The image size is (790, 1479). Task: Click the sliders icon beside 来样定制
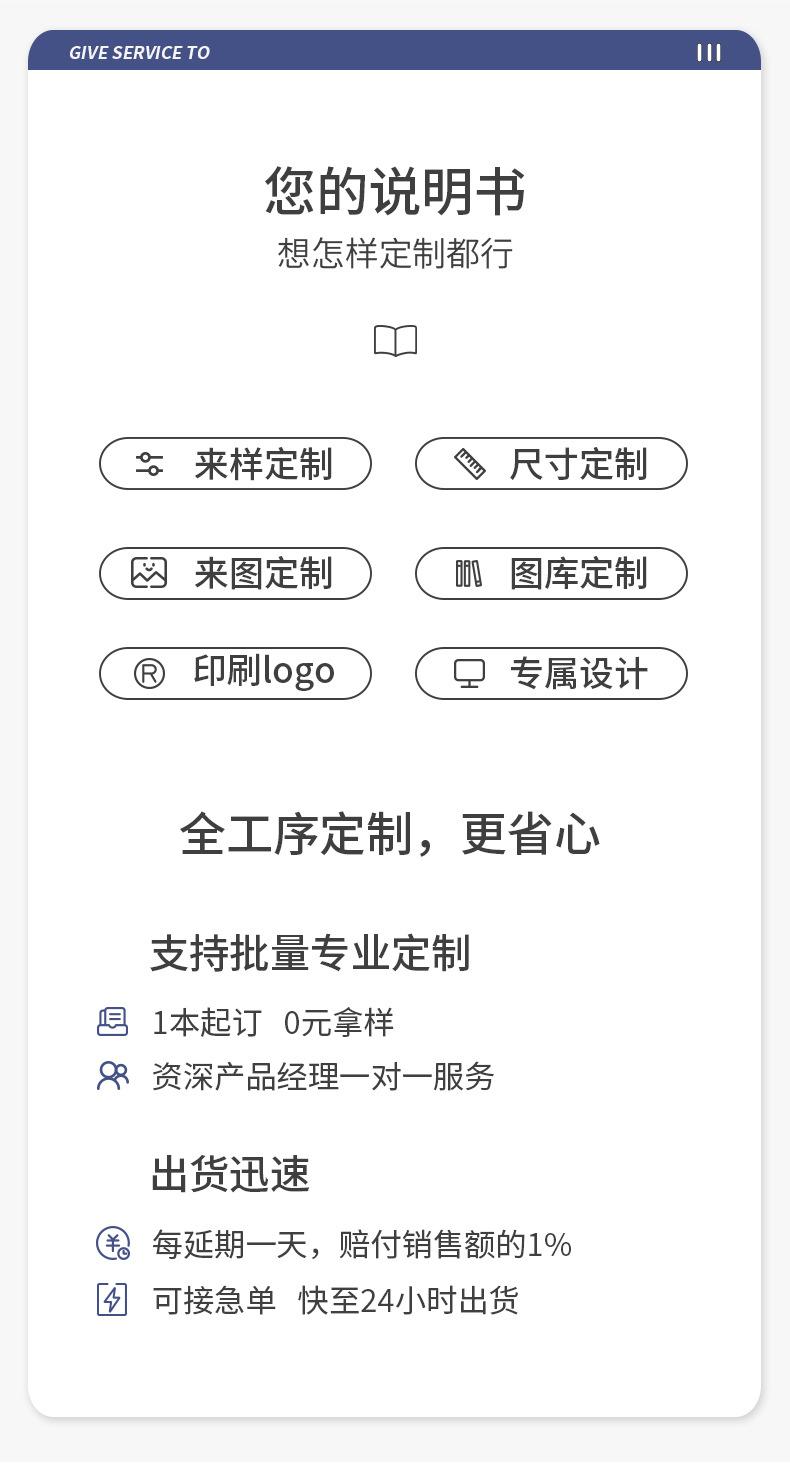click(149, 464)
